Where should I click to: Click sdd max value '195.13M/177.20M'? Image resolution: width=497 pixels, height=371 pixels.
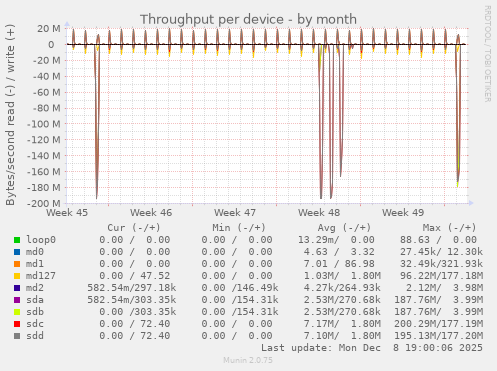pyautogui.click(x=438, y=336)
